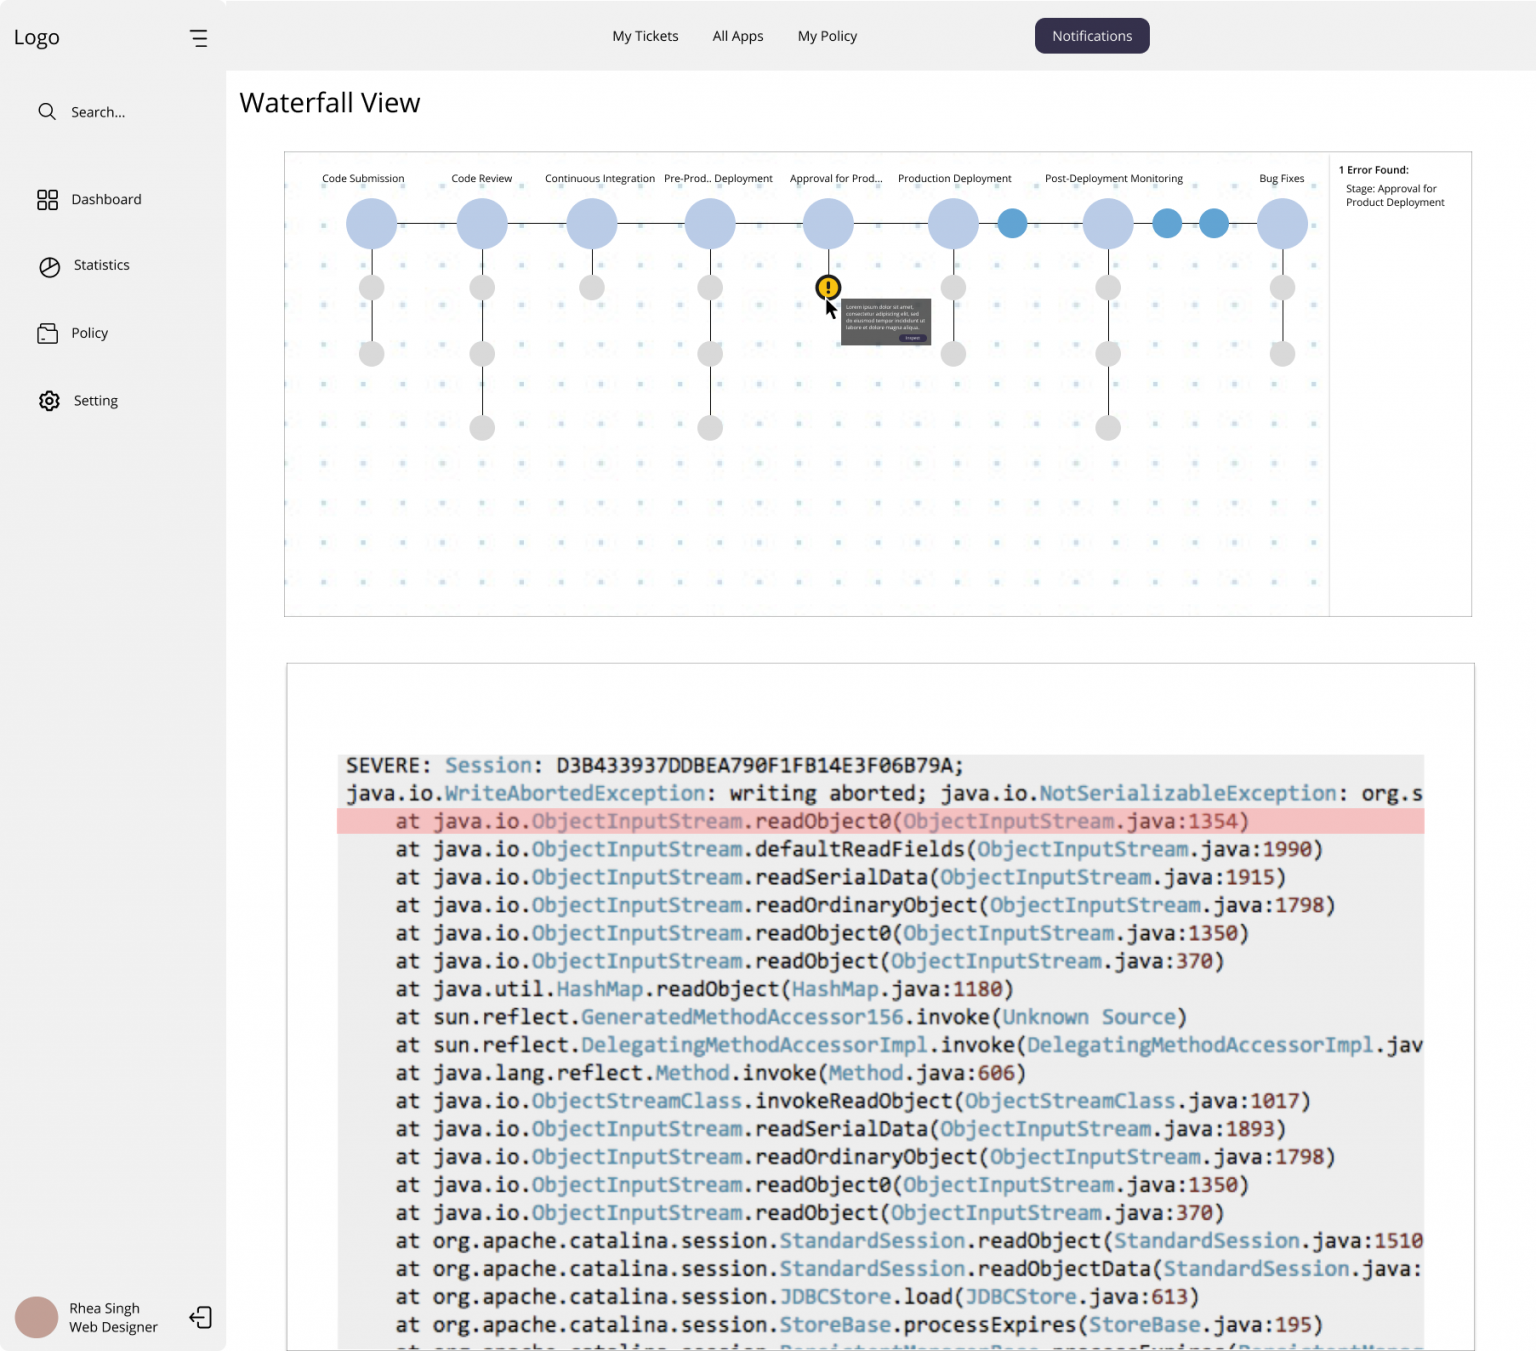
Task: Select the Code Submission stage node
Action: [x=371, y=223]
